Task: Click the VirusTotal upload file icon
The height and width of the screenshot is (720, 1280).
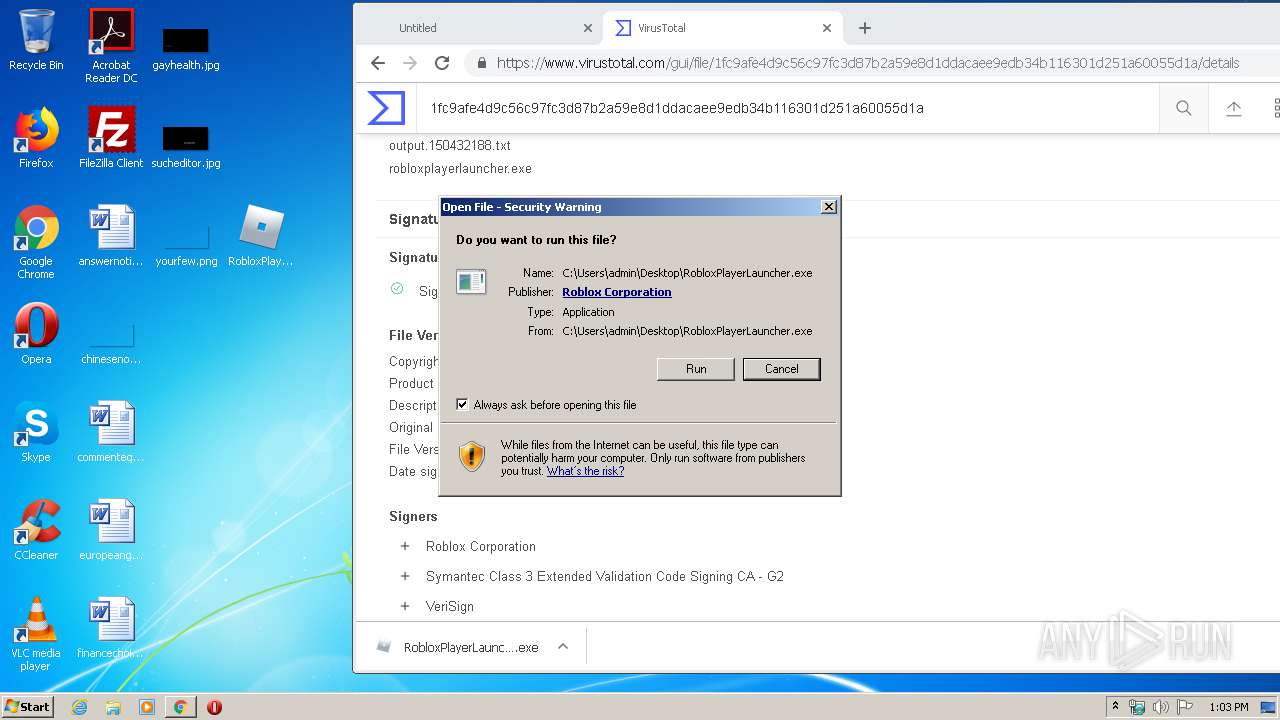Action: [1234, 108]
